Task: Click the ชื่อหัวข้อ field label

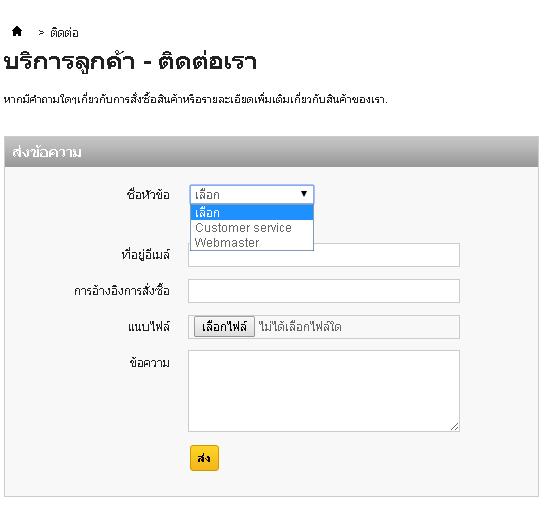Action: pyautogui.click(x=148, y=194)
